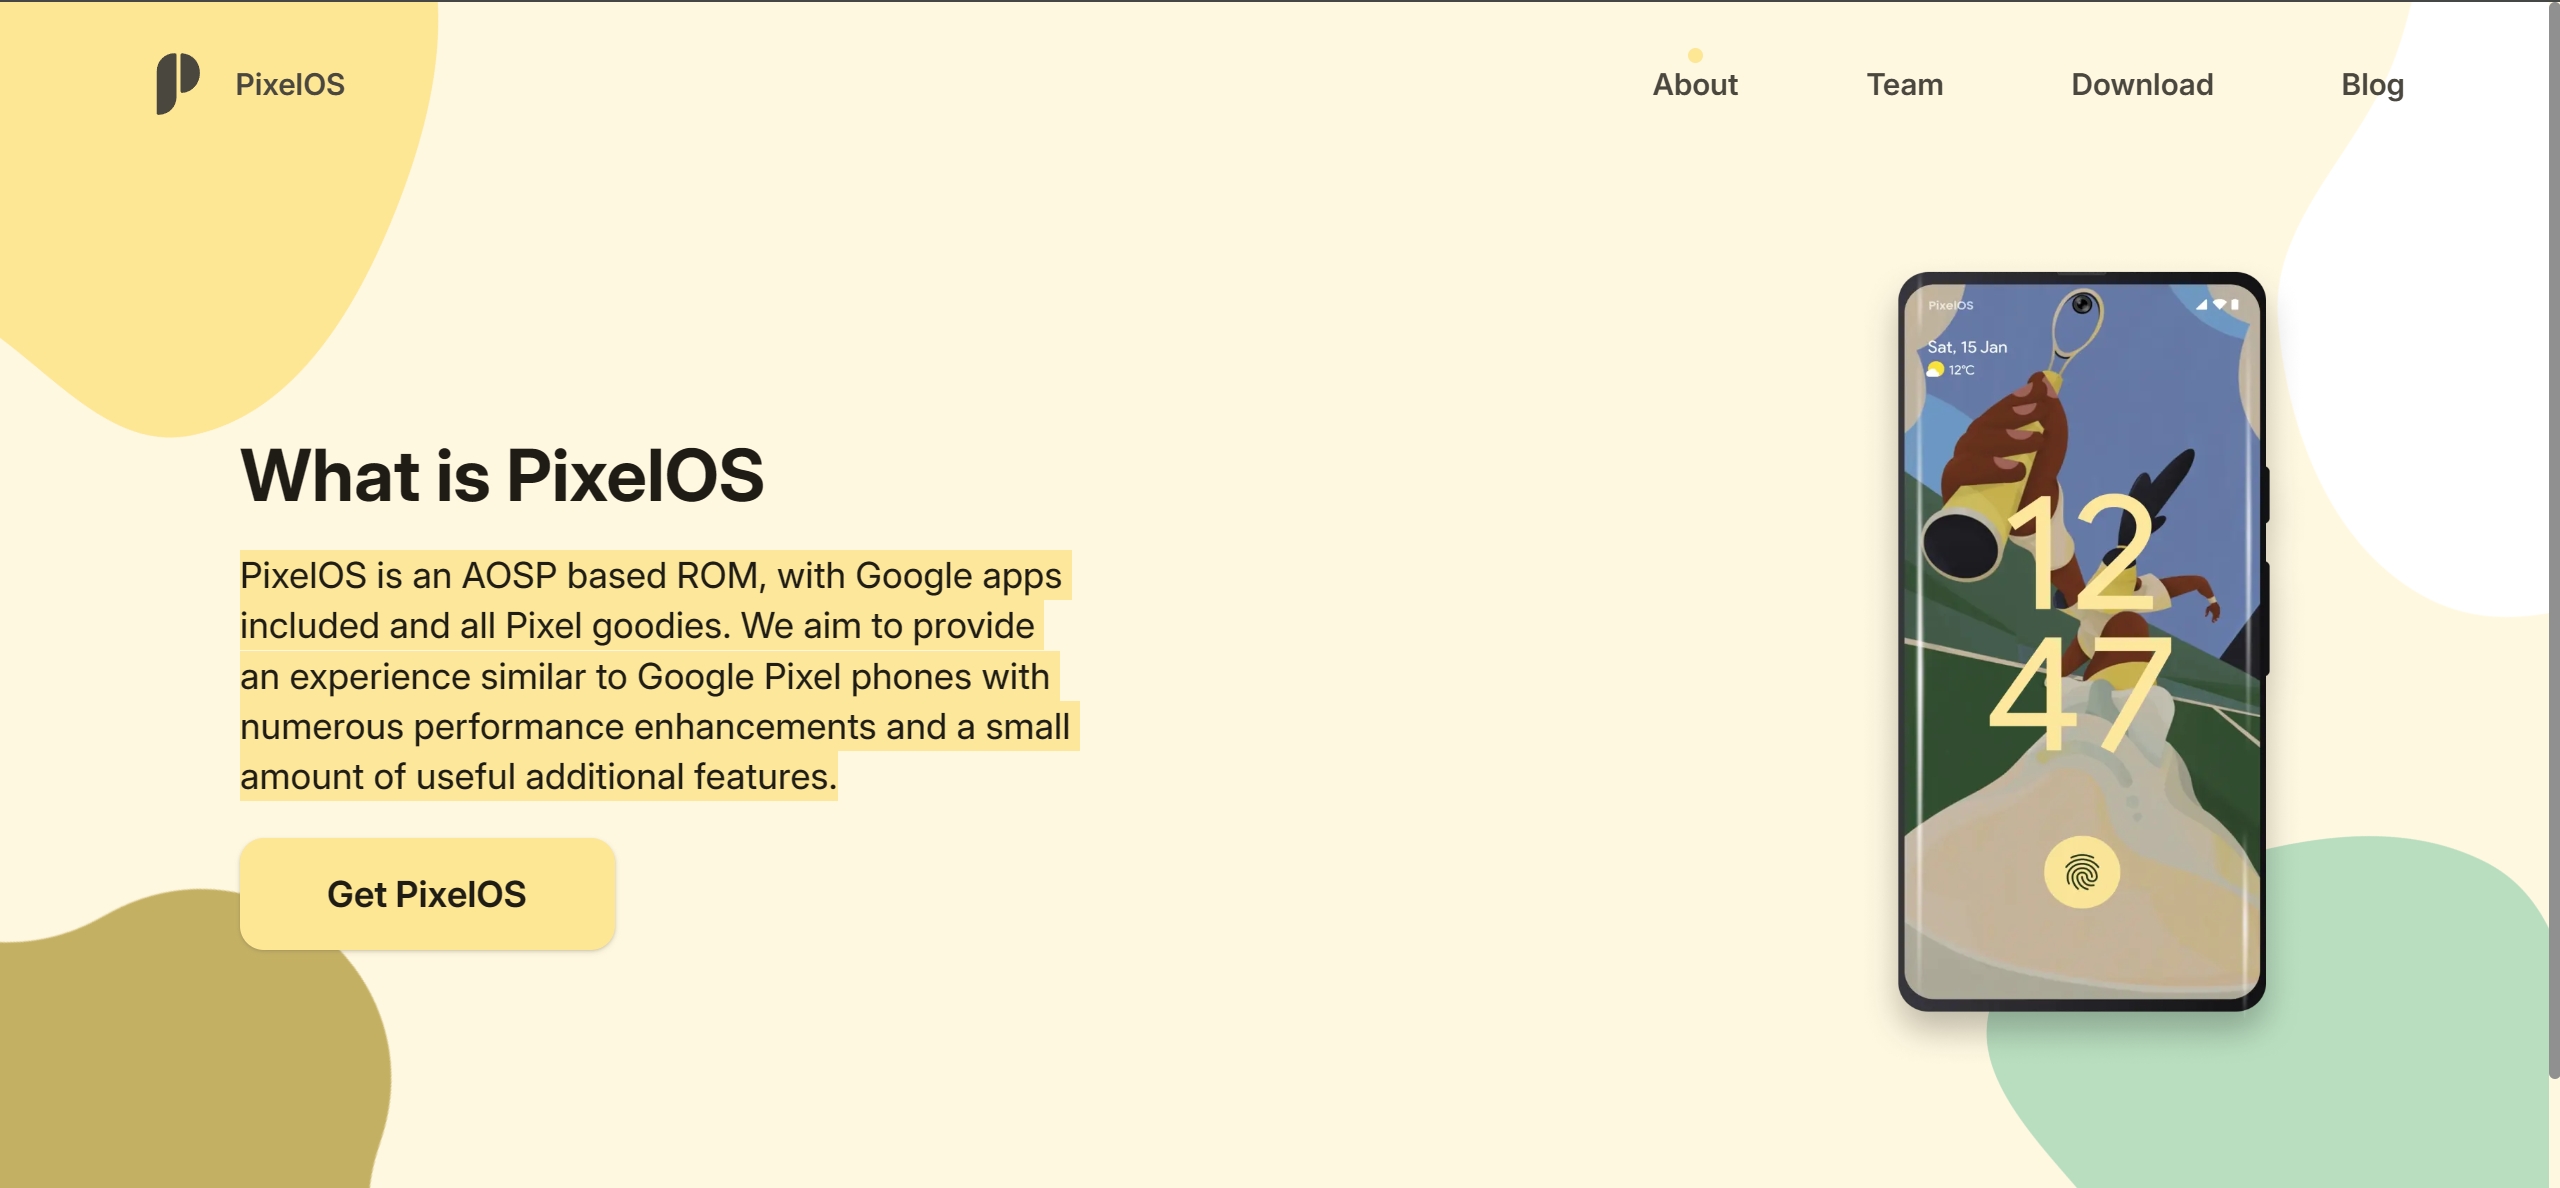Click the phone's front camera lens
The width and height of the screenshot is (2560, 1188).
pyautogui.click(x=2082, y=304)
